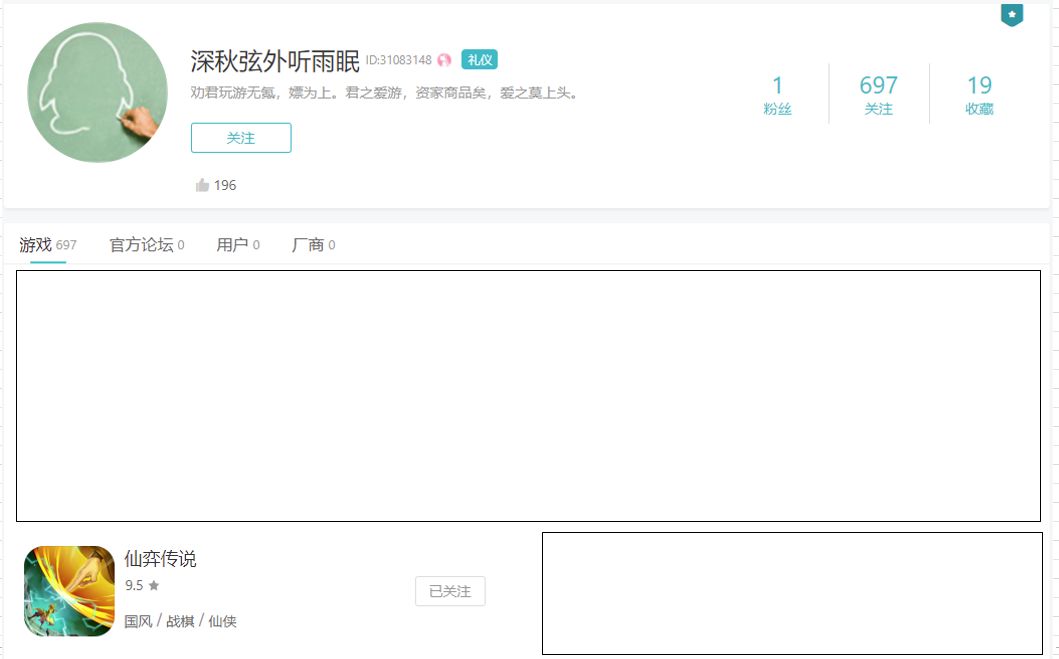Click the profile bio starting with 劝君玩游无氪
This screenshot has width=1059, height=659.
pos(384,93)
